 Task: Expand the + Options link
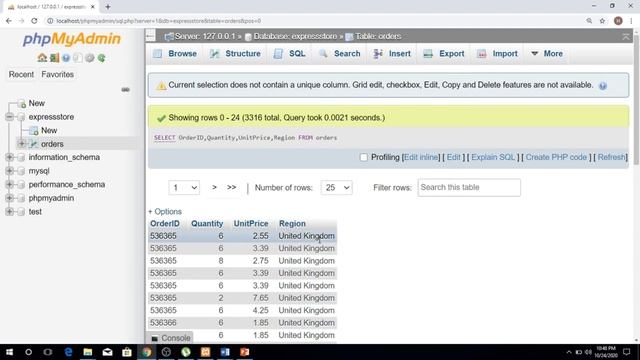[165, 211]
